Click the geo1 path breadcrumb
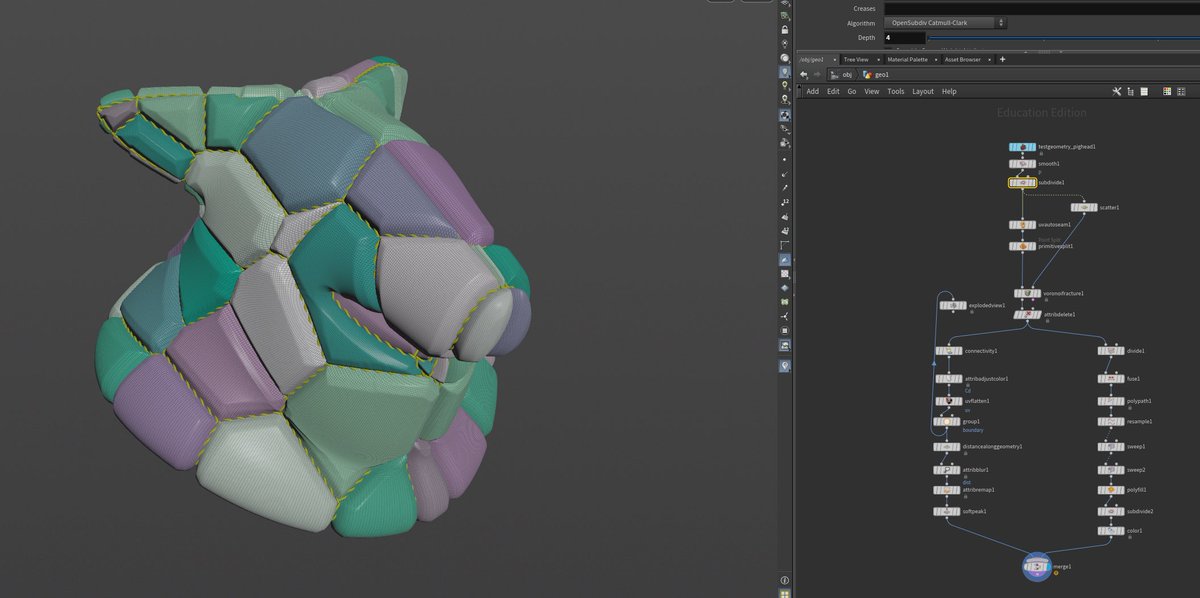The height and width of the screenshot is (598, 1200). pyautogui.click(x=876, y=75)
